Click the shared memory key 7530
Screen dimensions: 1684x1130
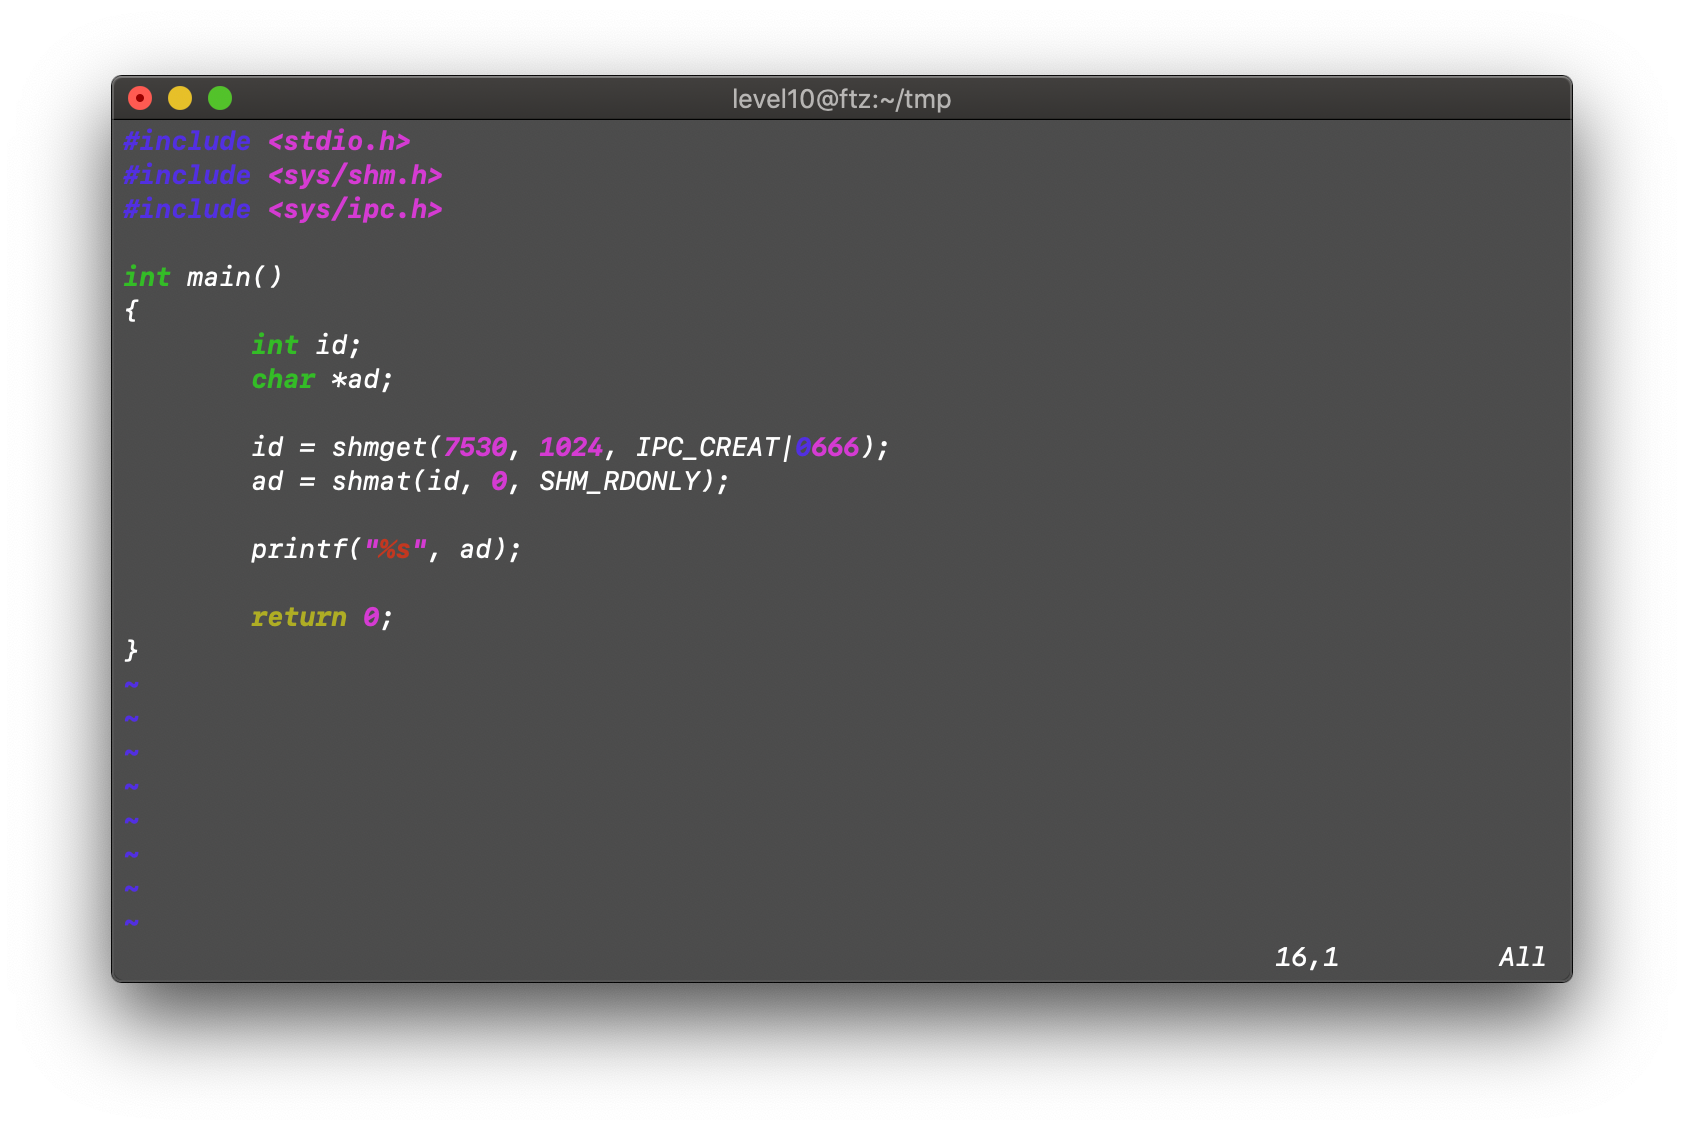coord(475,447)
